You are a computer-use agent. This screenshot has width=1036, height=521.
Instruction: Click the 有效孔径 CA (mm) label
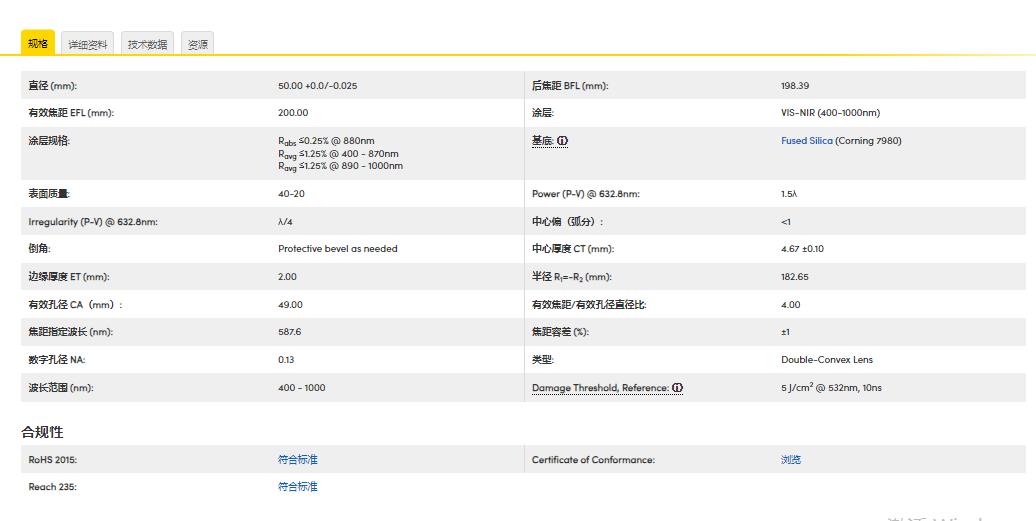75,305
